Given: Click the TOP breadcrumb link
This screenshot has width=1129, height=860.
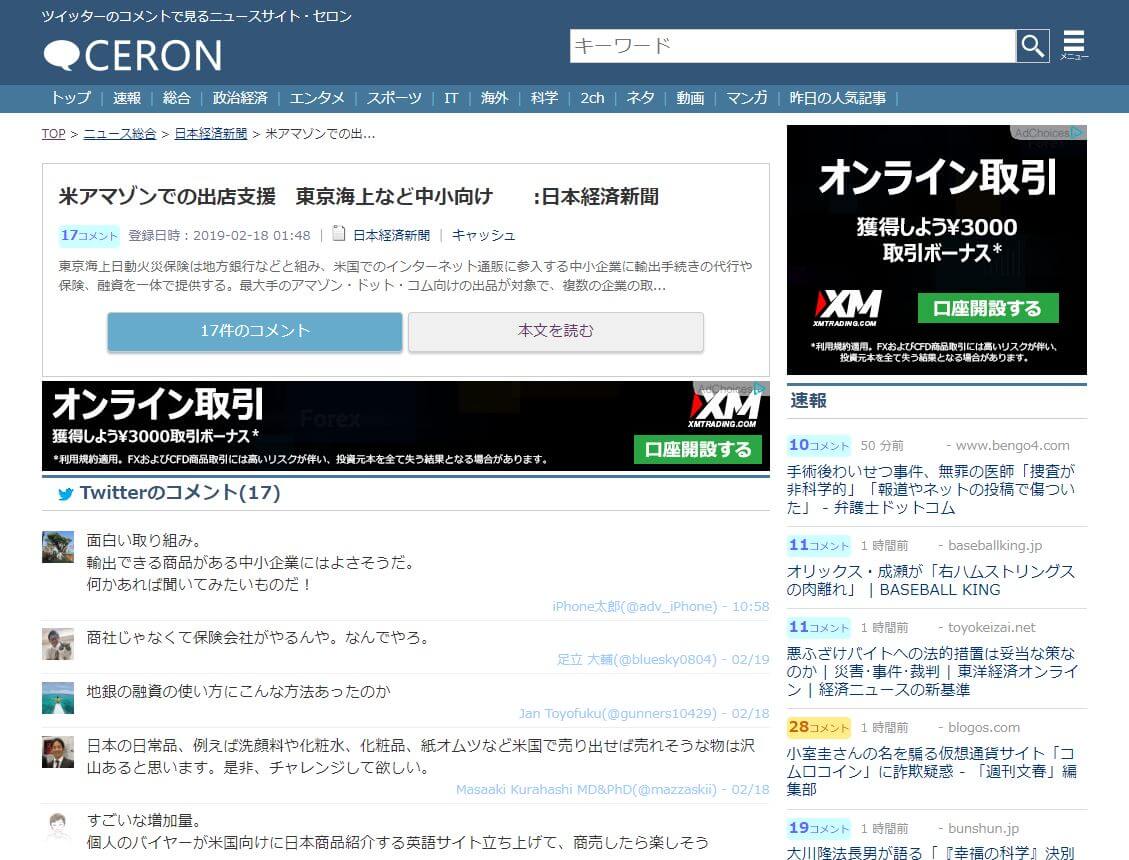Looking at the screenshot, I should coord(53,134).
